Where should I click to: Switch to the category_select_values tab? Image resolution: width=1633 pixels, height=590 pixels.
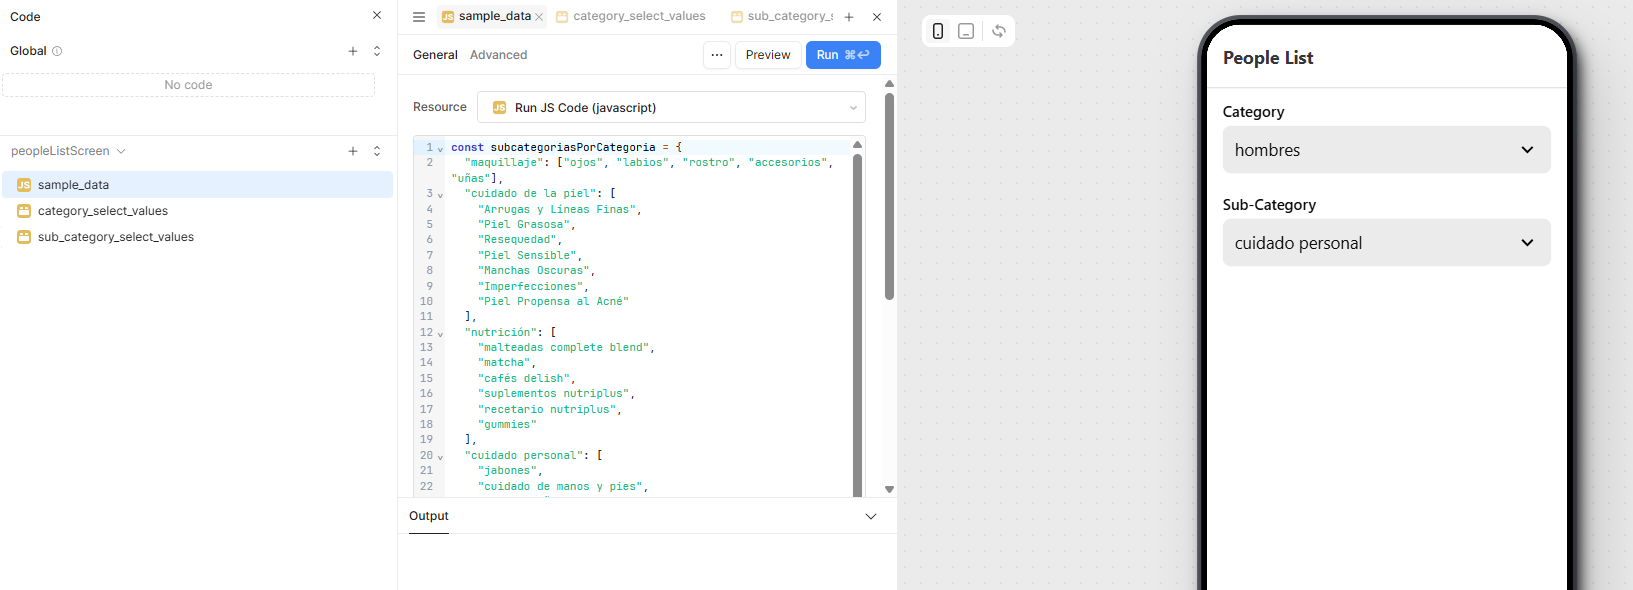[x=631, y=16]
